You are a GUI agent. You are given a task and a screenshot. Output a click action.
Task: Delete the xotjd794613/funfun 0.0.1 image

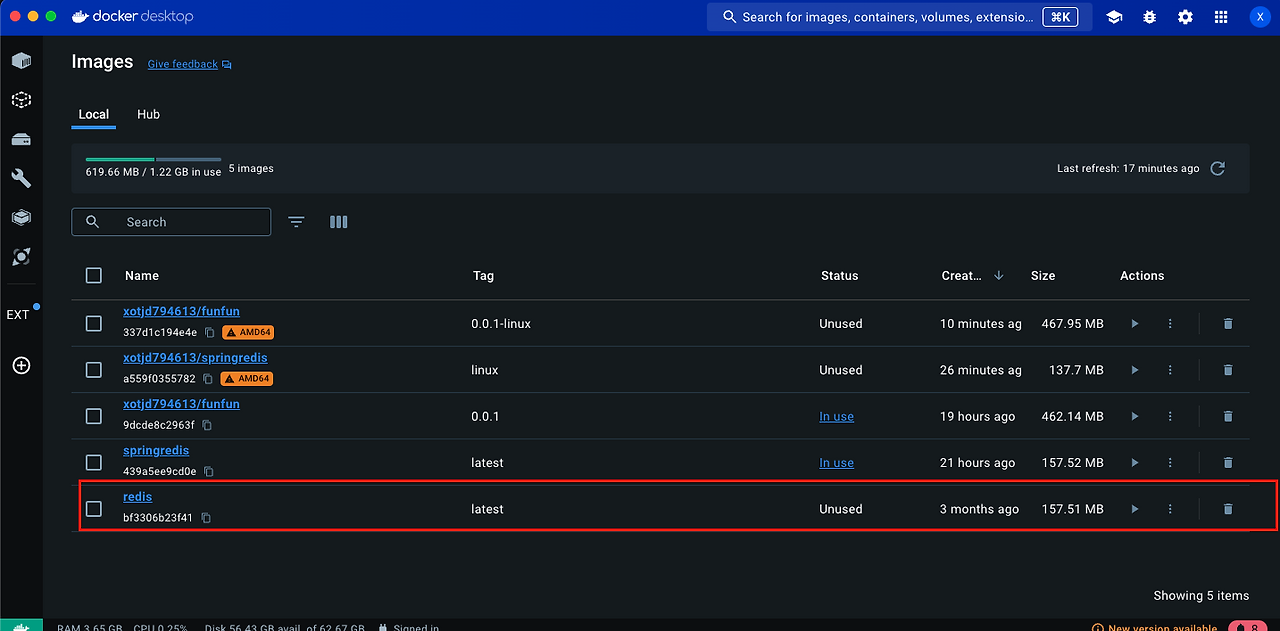coord(1228,416)
